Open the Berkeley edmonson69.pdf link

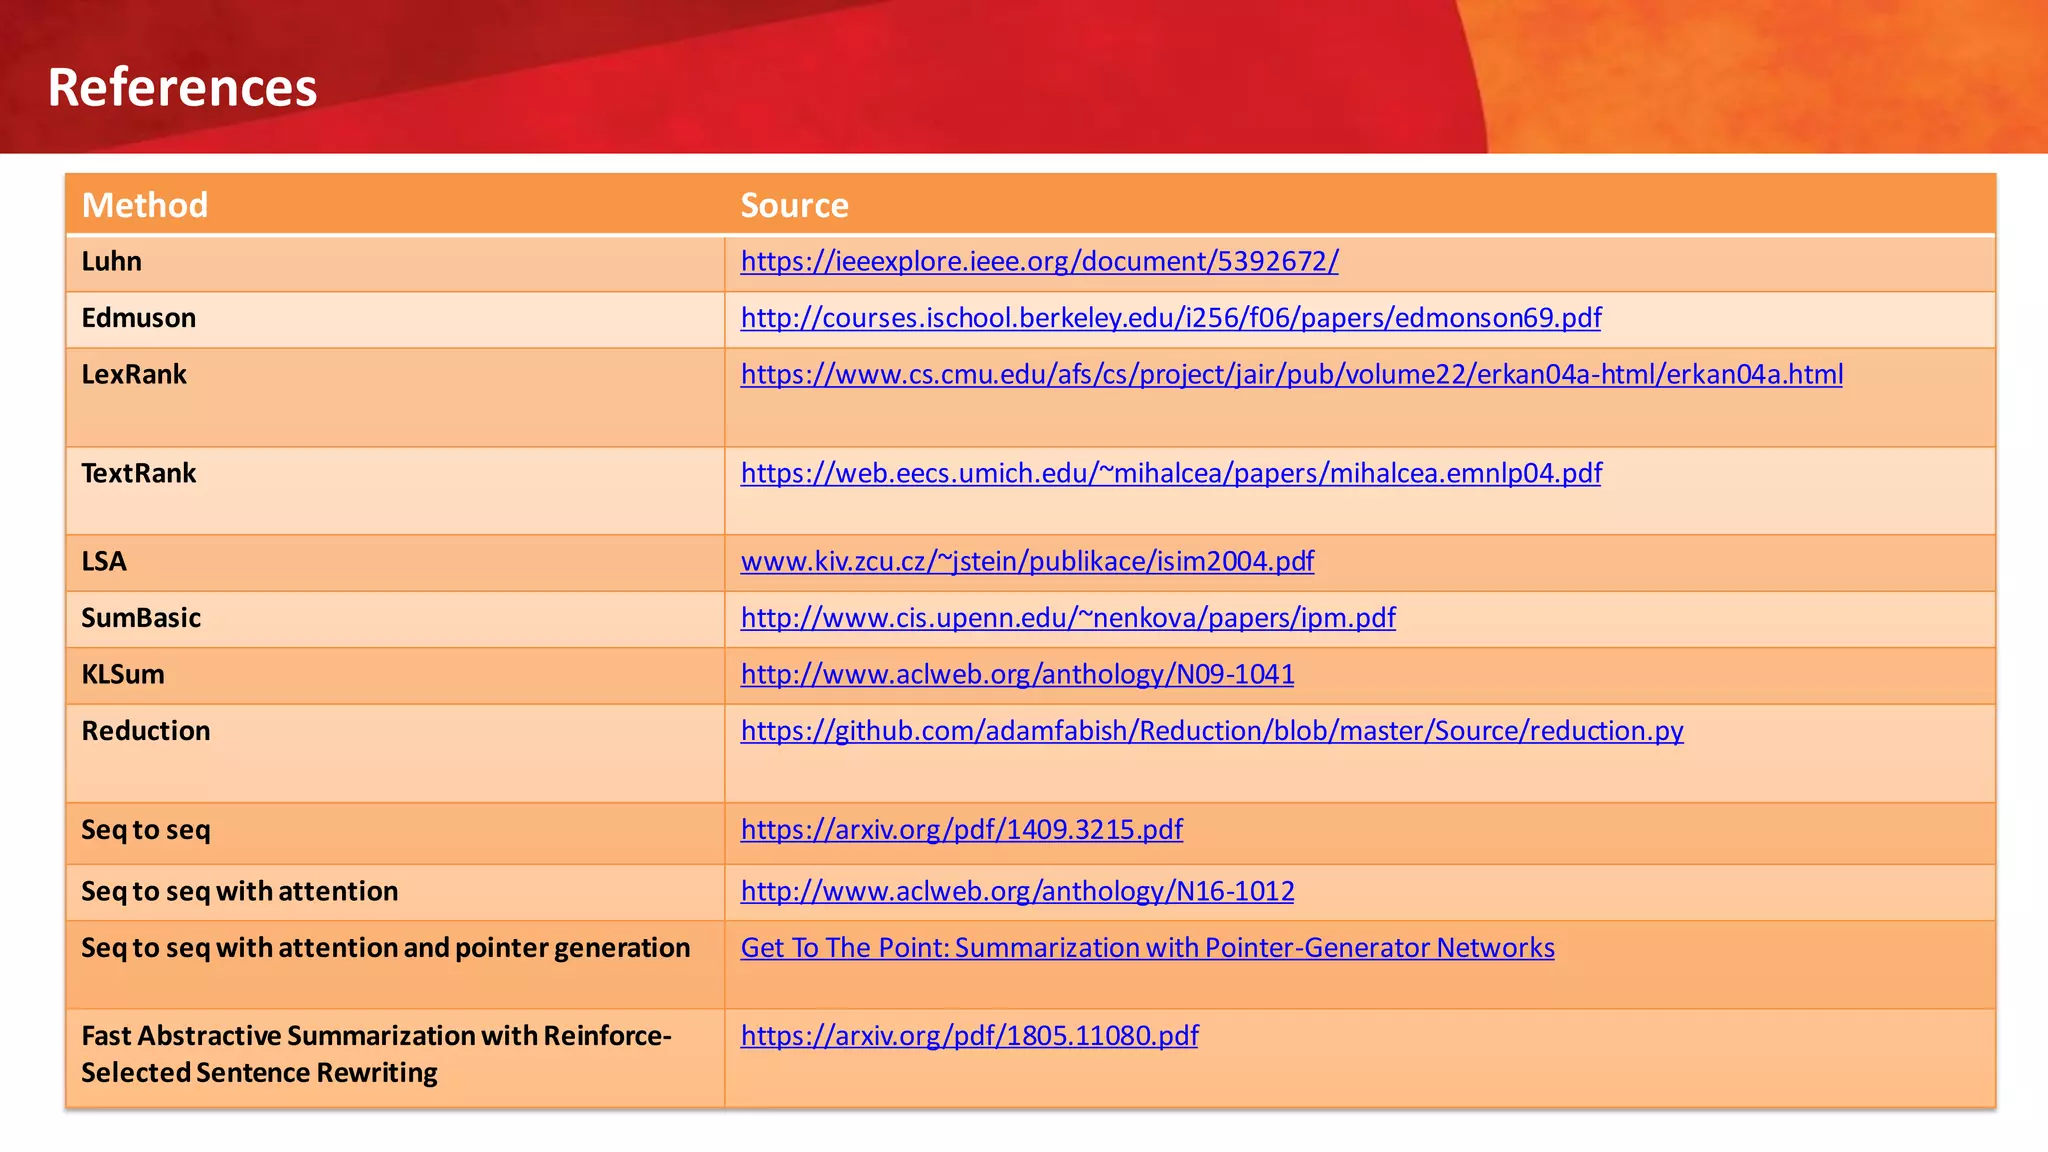(1171, 318)
